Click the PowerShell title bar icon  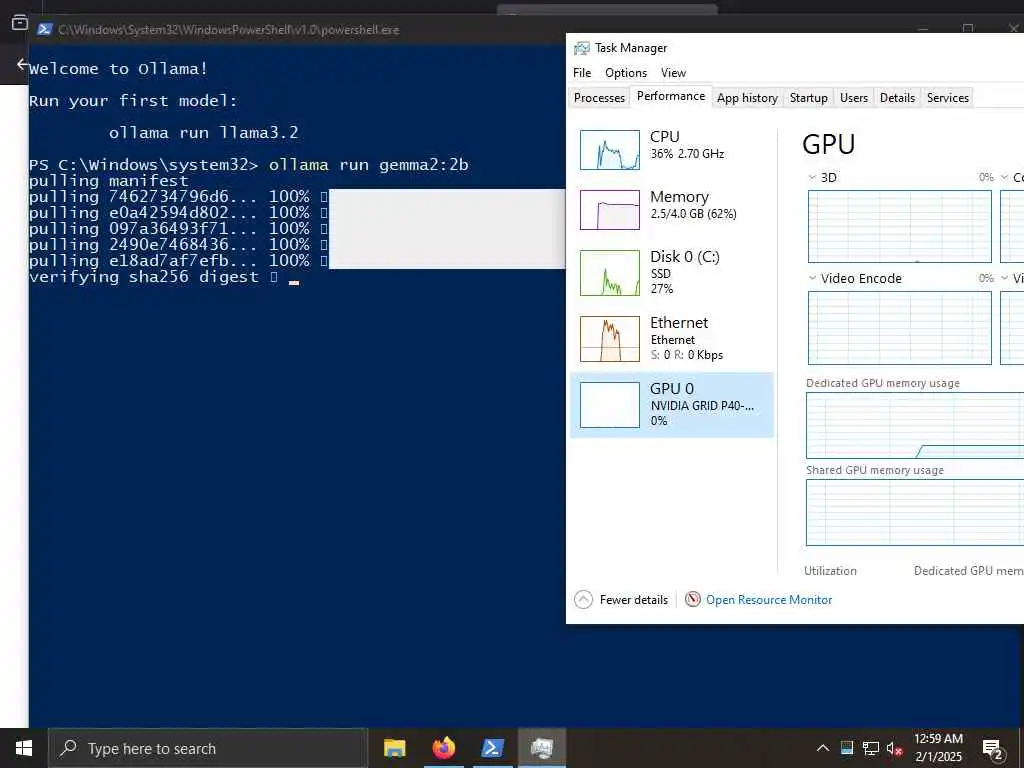[x=44, y=29]
